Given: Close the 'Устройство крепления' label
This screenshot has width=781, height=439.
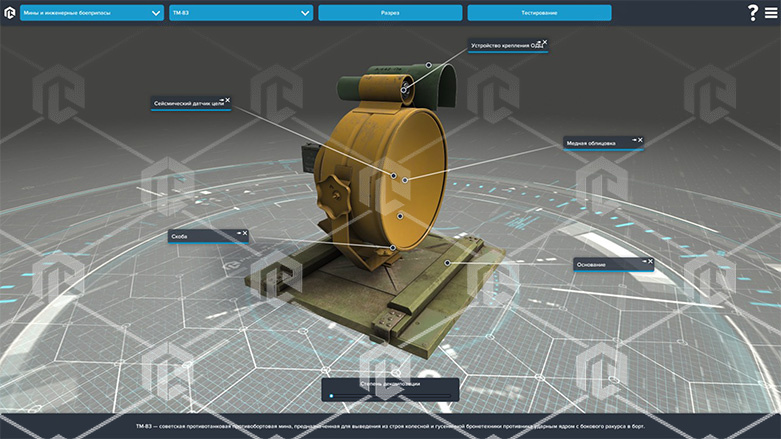Looking at the screenshot, I should click(x=545, y=43).
